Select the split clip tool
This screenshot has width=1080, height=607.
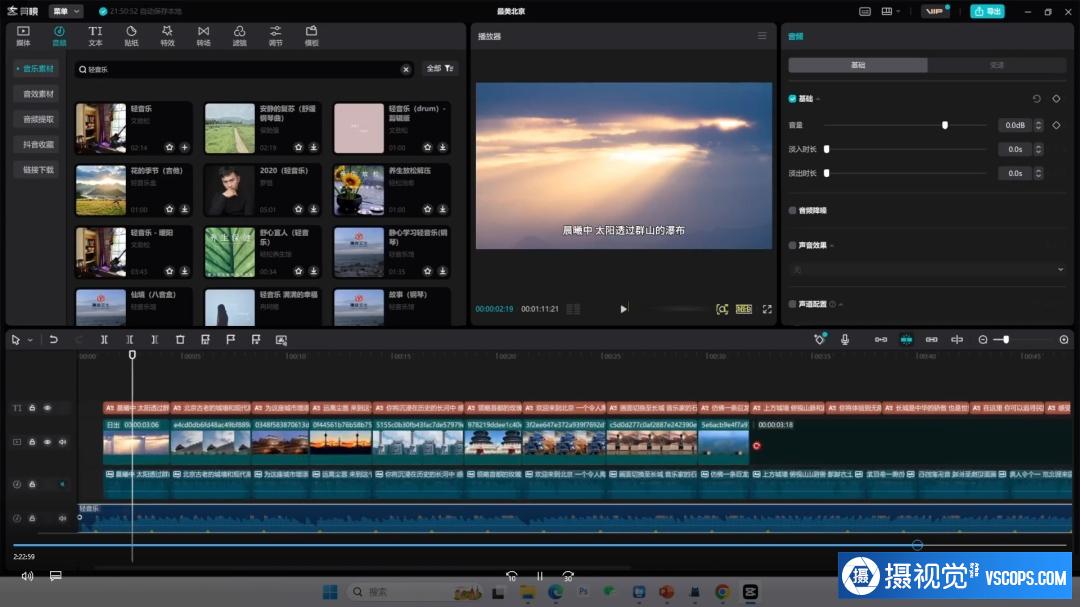(x=104, y=340)
